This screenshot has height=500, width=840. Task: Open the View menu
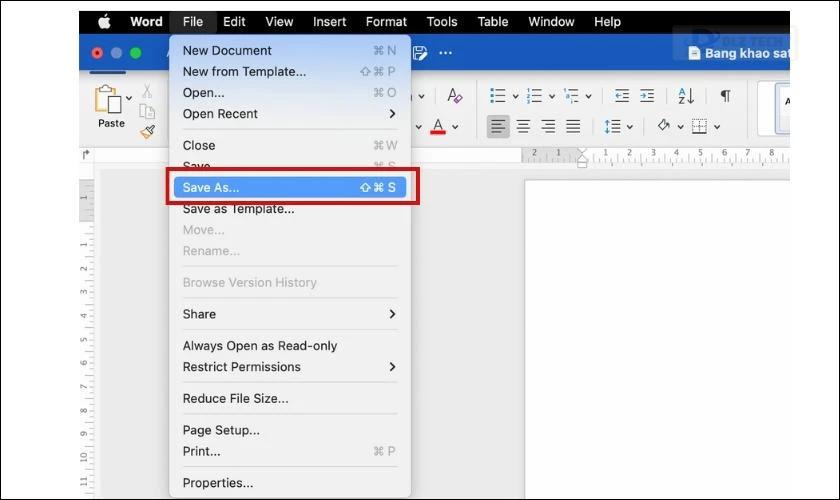point(279,22)
